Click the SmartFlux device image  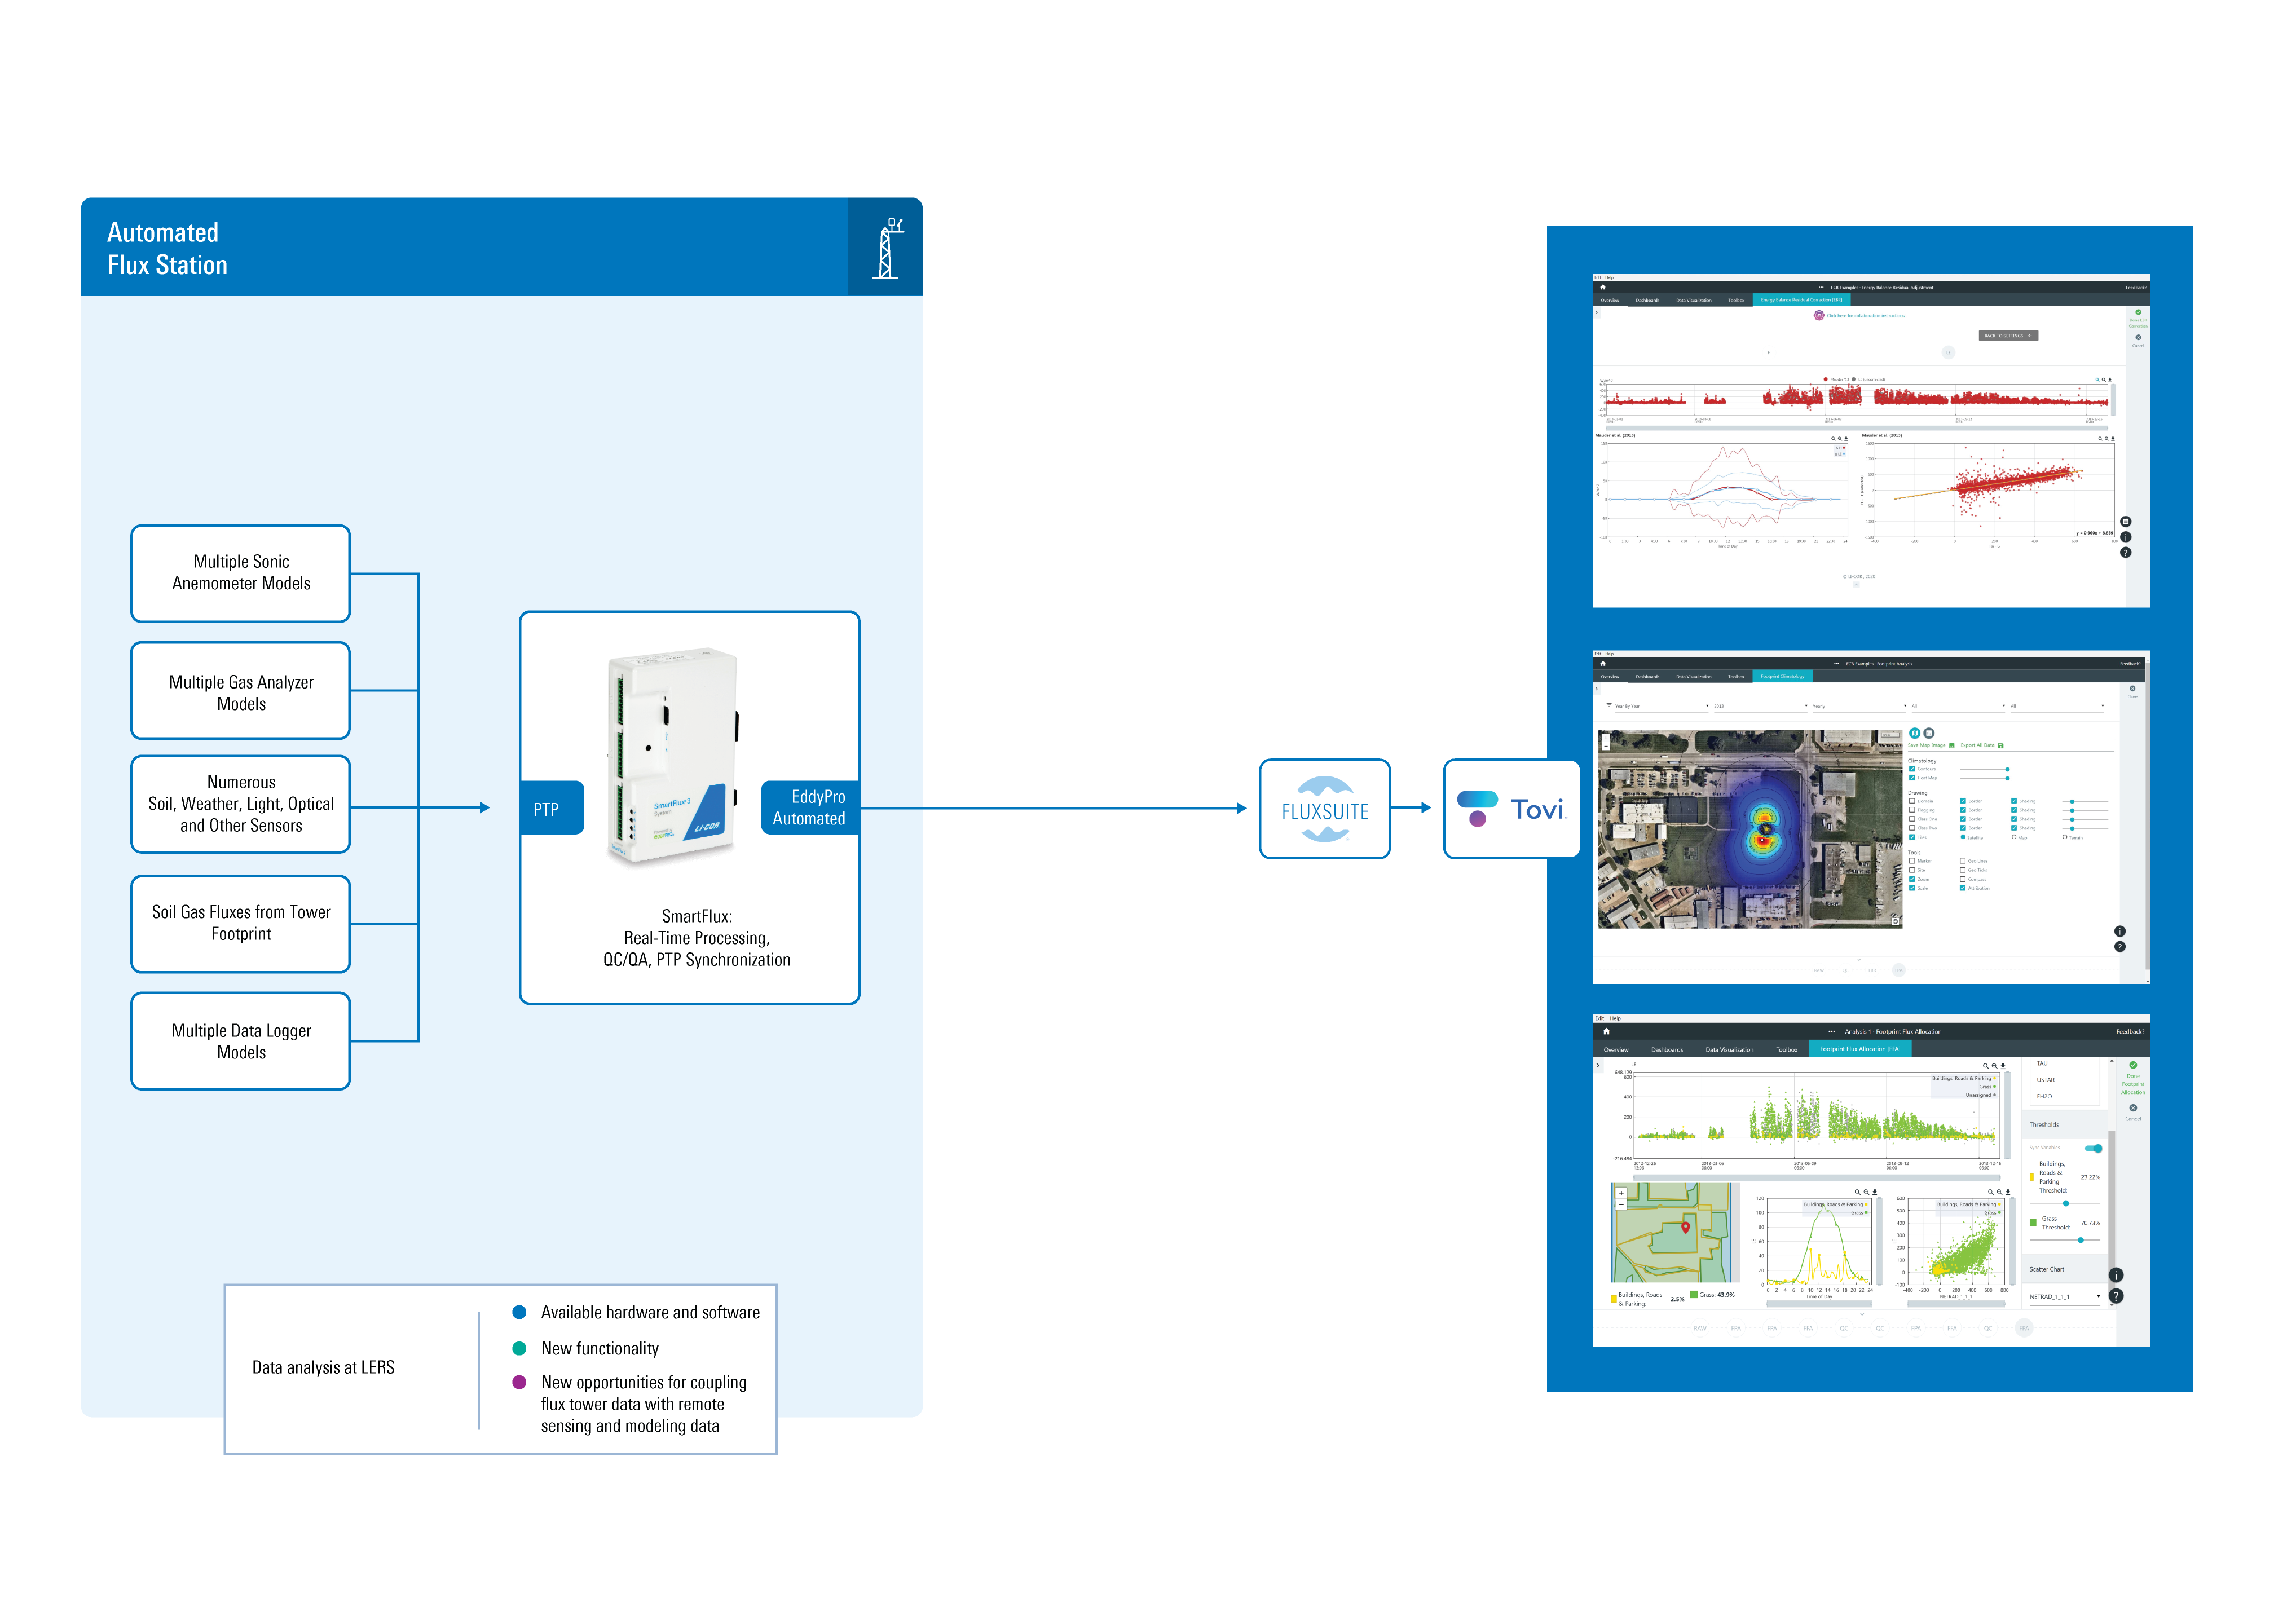click(673, 755)
